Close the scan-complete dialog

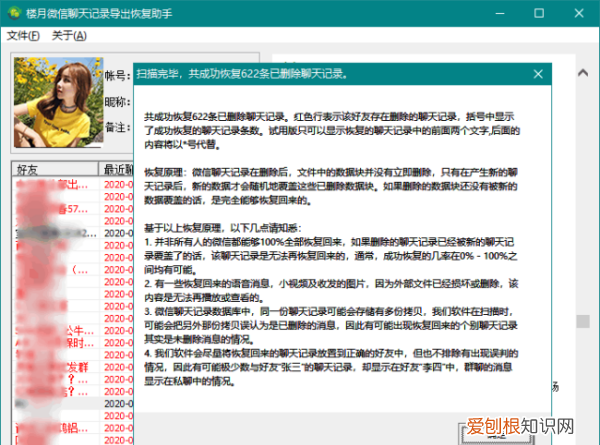point(538,74)
